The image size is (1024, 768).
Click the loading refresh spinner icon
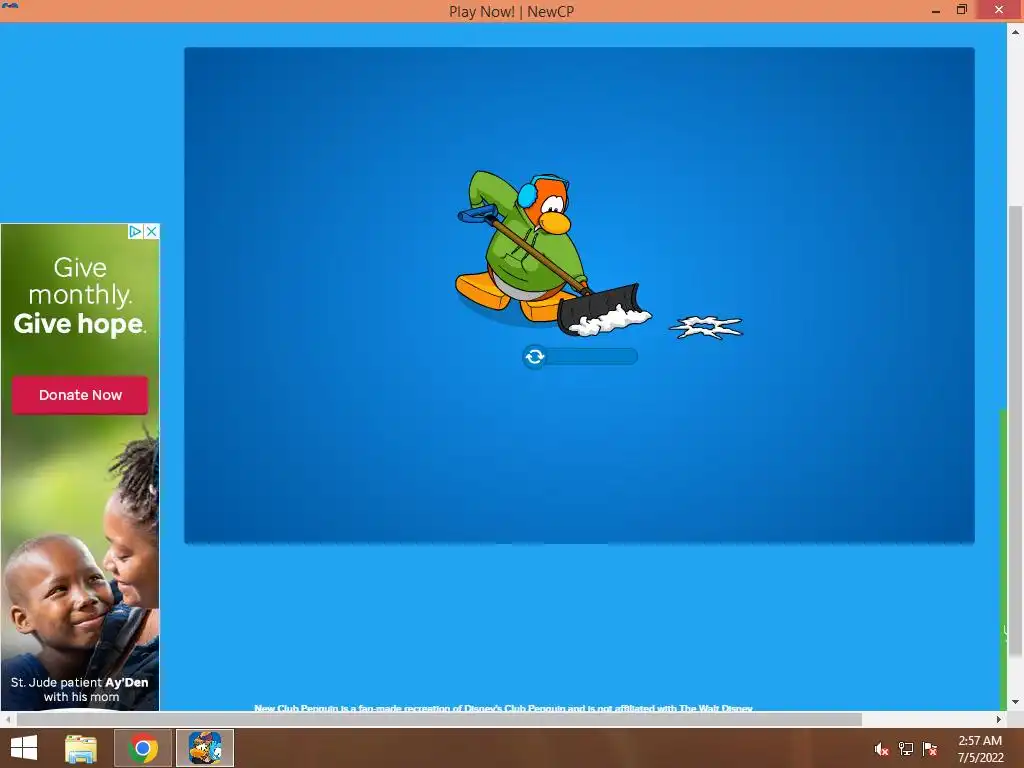click(534, 357)
